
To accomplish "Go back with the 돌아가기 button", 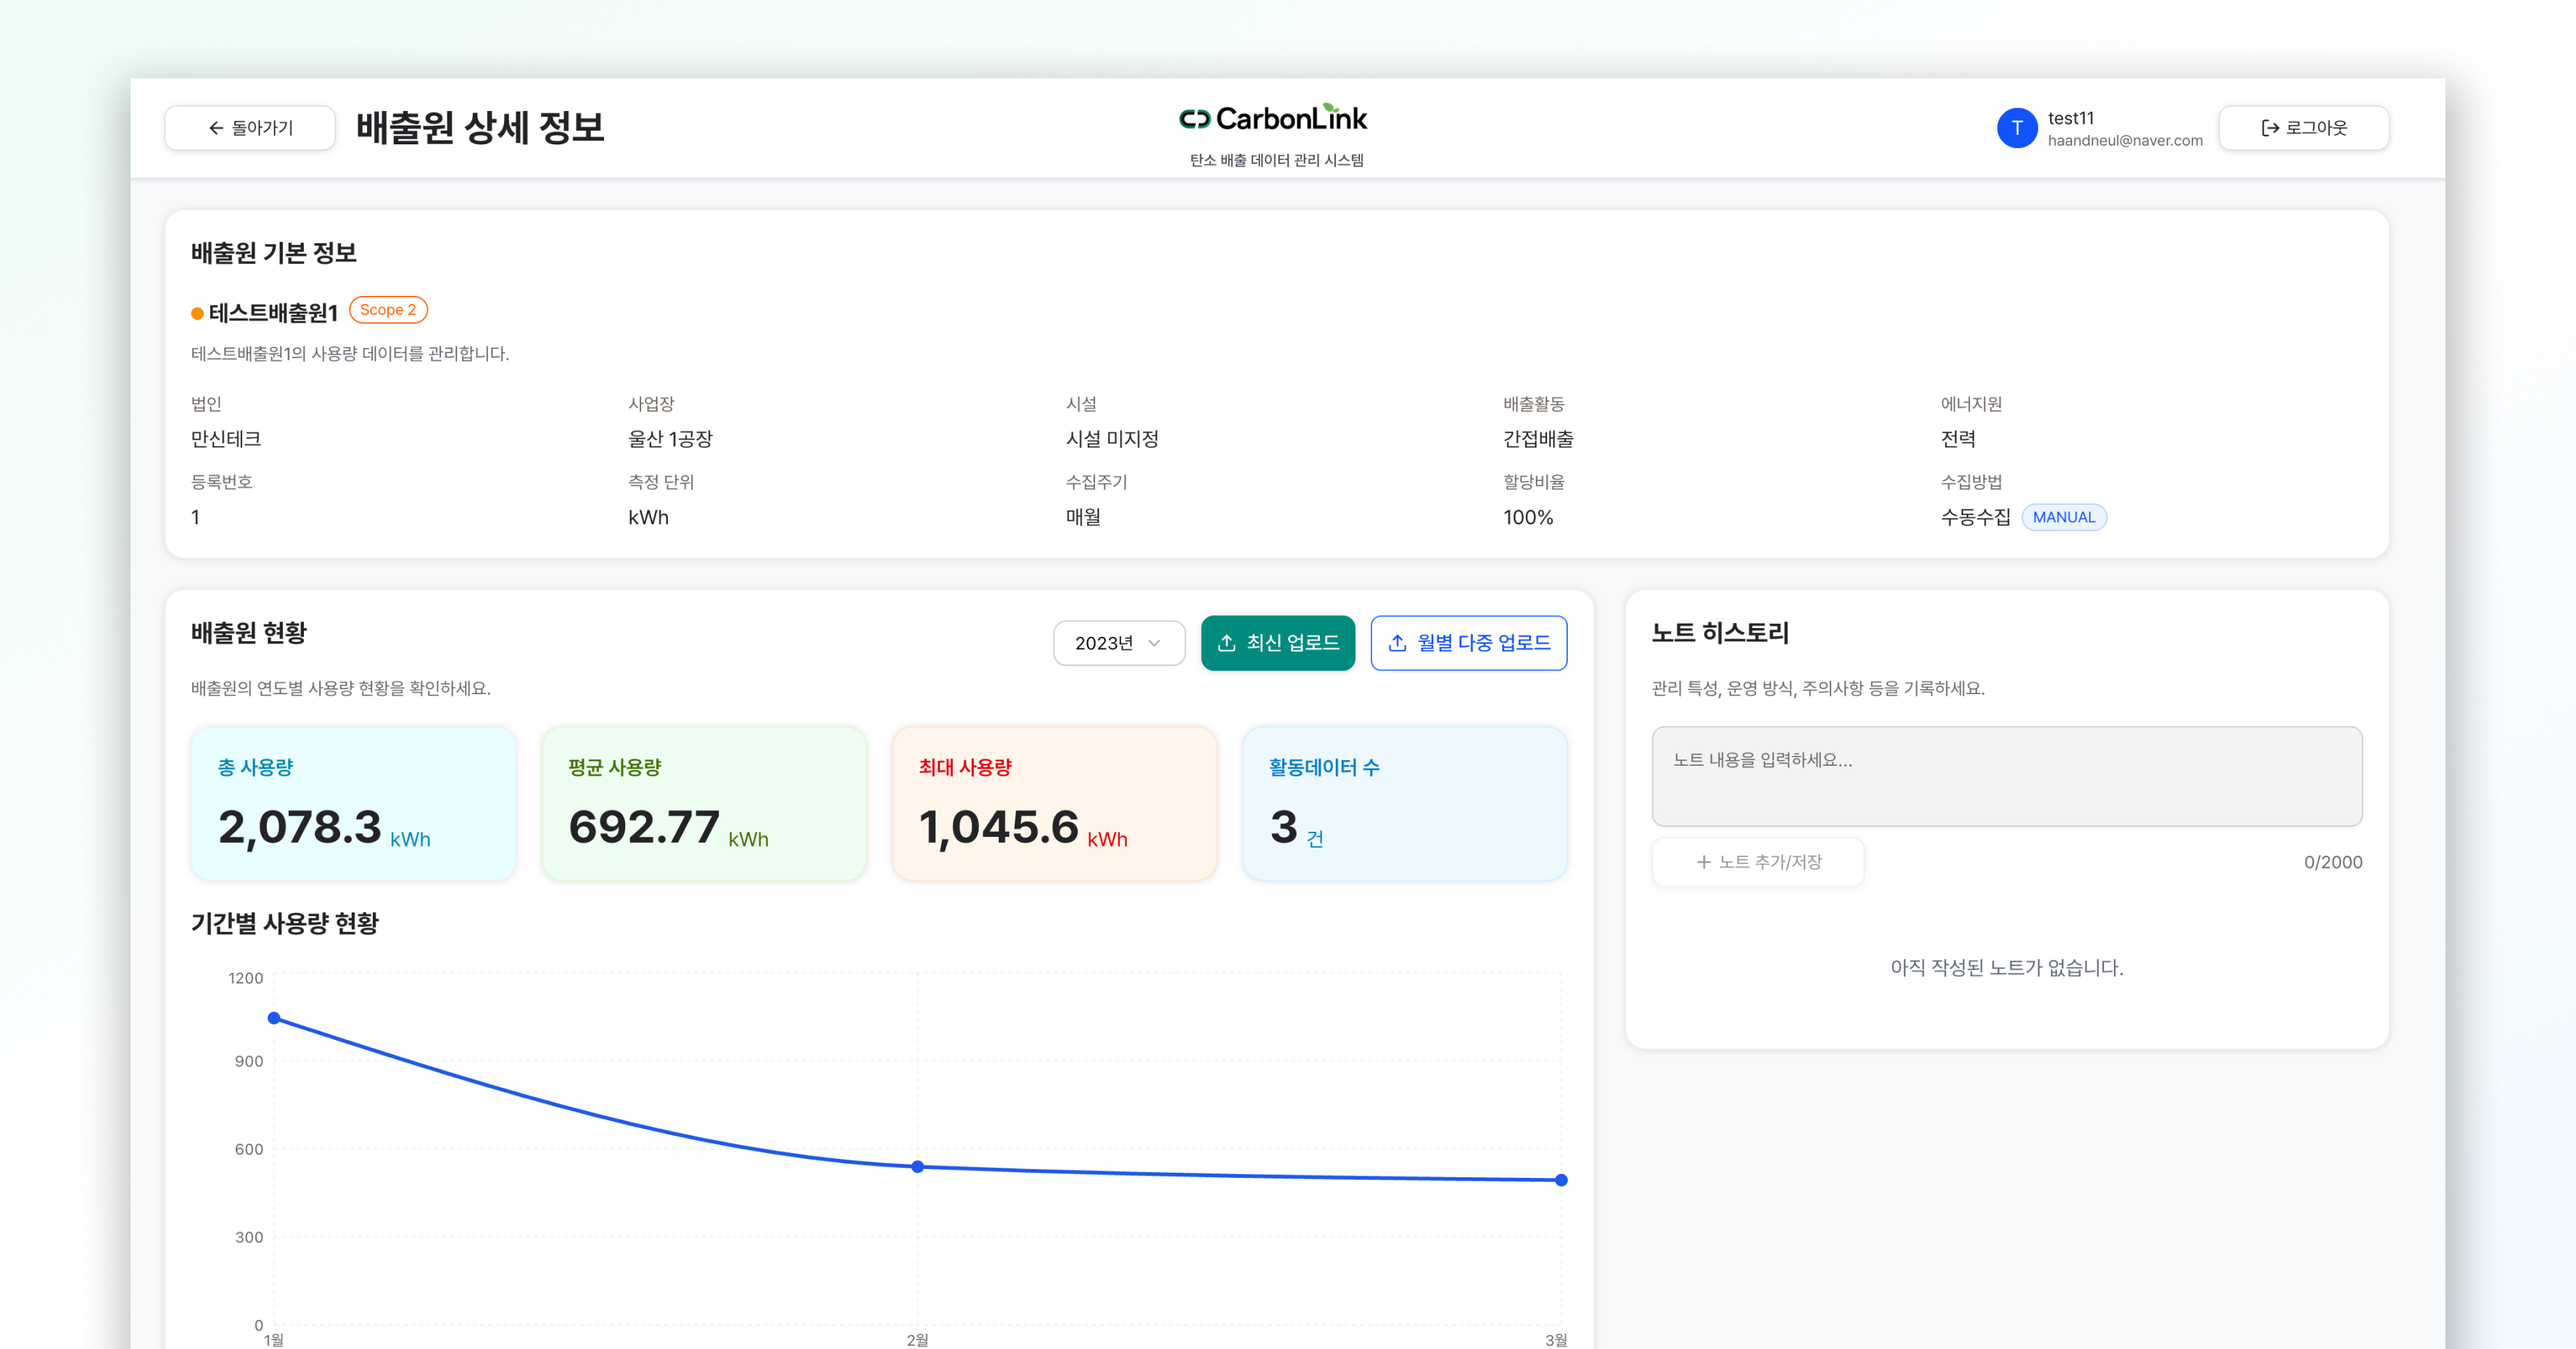I will pyautogui.click(x=250, y=128).
